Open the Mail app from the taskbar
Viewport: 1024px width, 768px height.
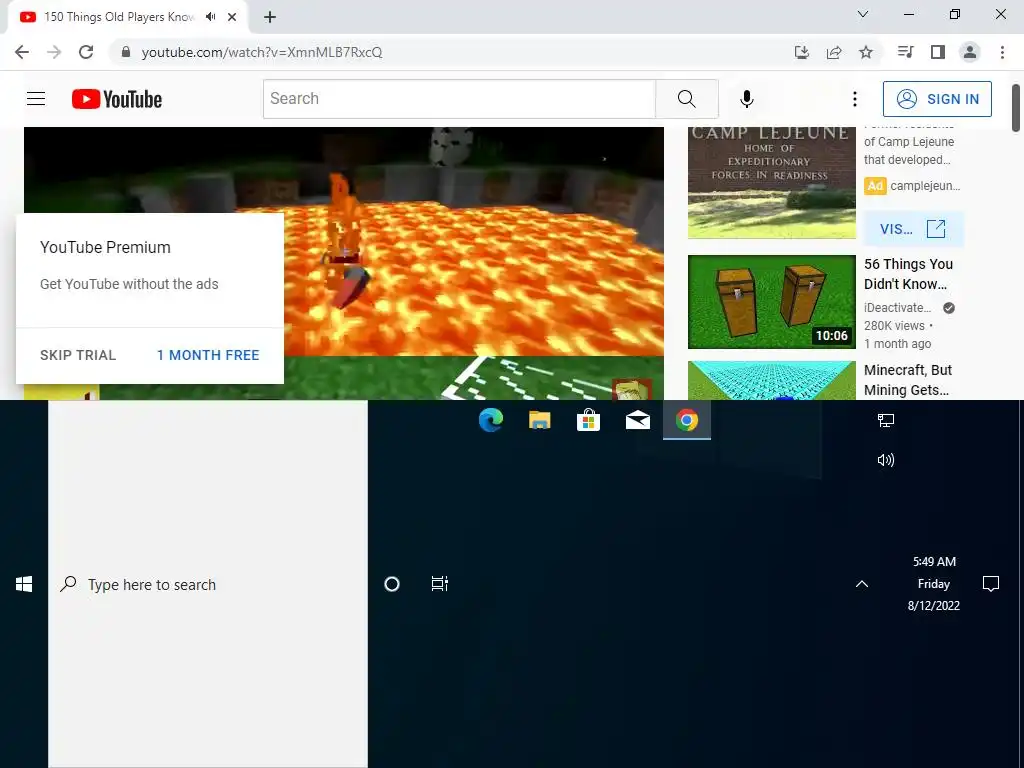click(637, 420)
